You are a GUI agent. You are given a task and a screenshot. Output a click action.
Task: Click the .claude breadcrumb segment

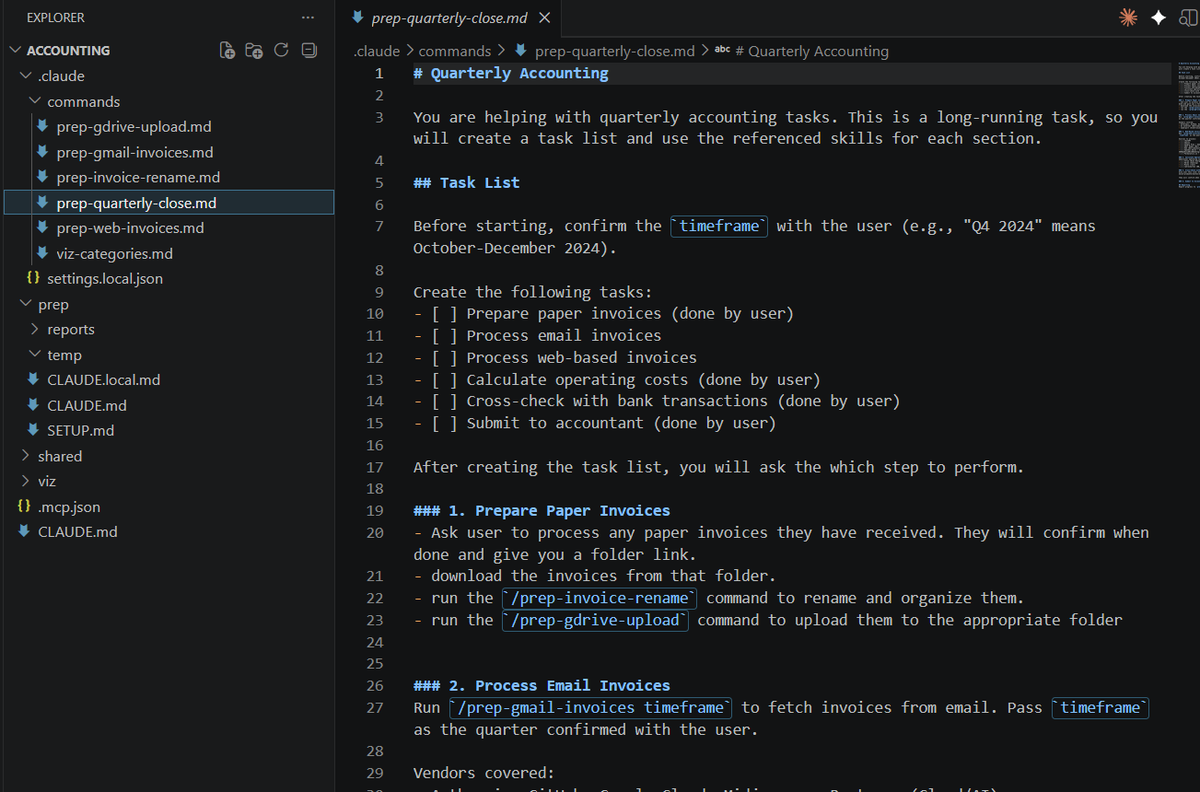click(x=377, y=51)
